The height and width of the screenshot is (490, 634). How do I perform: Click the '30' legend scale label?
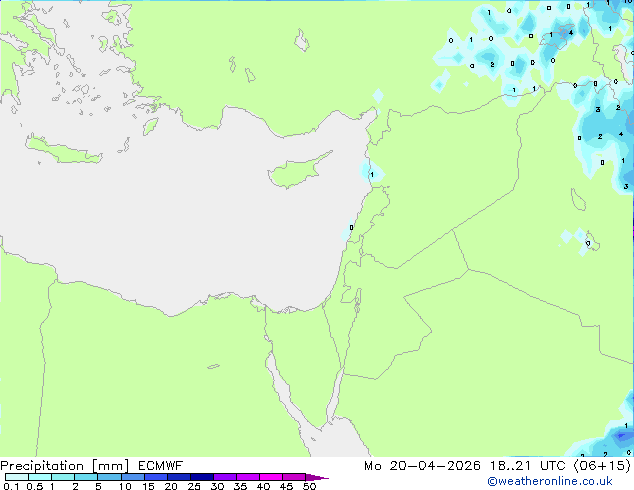(x=217, y=486)
